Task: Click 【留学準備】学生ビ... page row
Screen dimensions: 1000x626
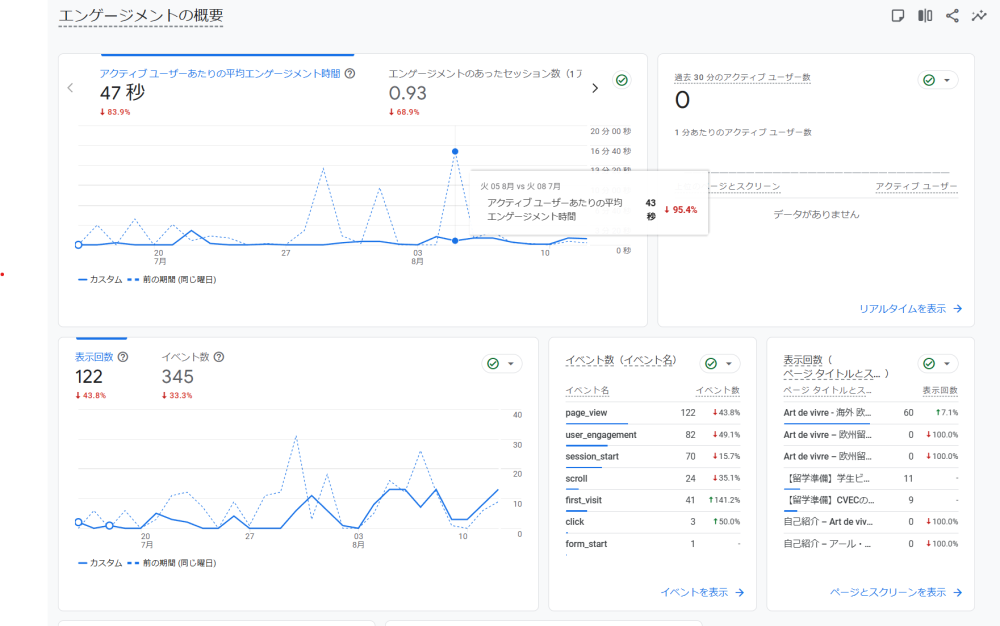Action: pyautogui.click(x=871, y=478)
